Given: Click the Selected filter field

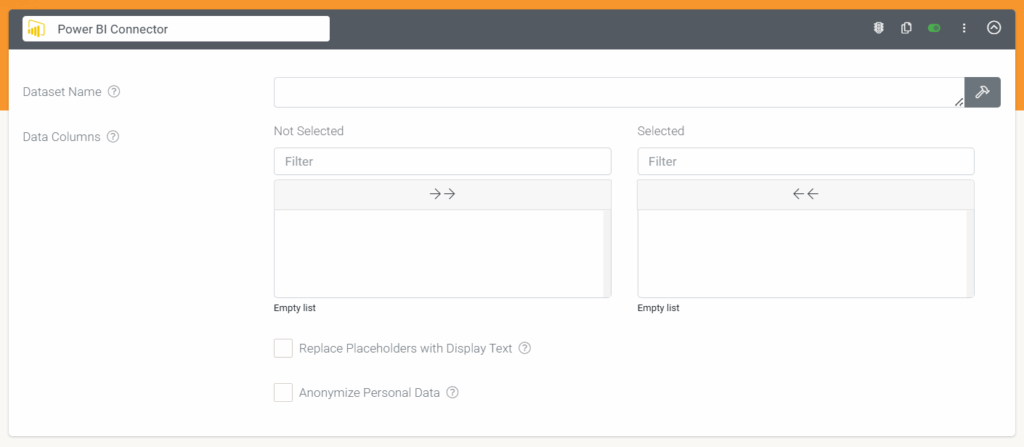Looking at the screenshot, I should pos(806,161).
